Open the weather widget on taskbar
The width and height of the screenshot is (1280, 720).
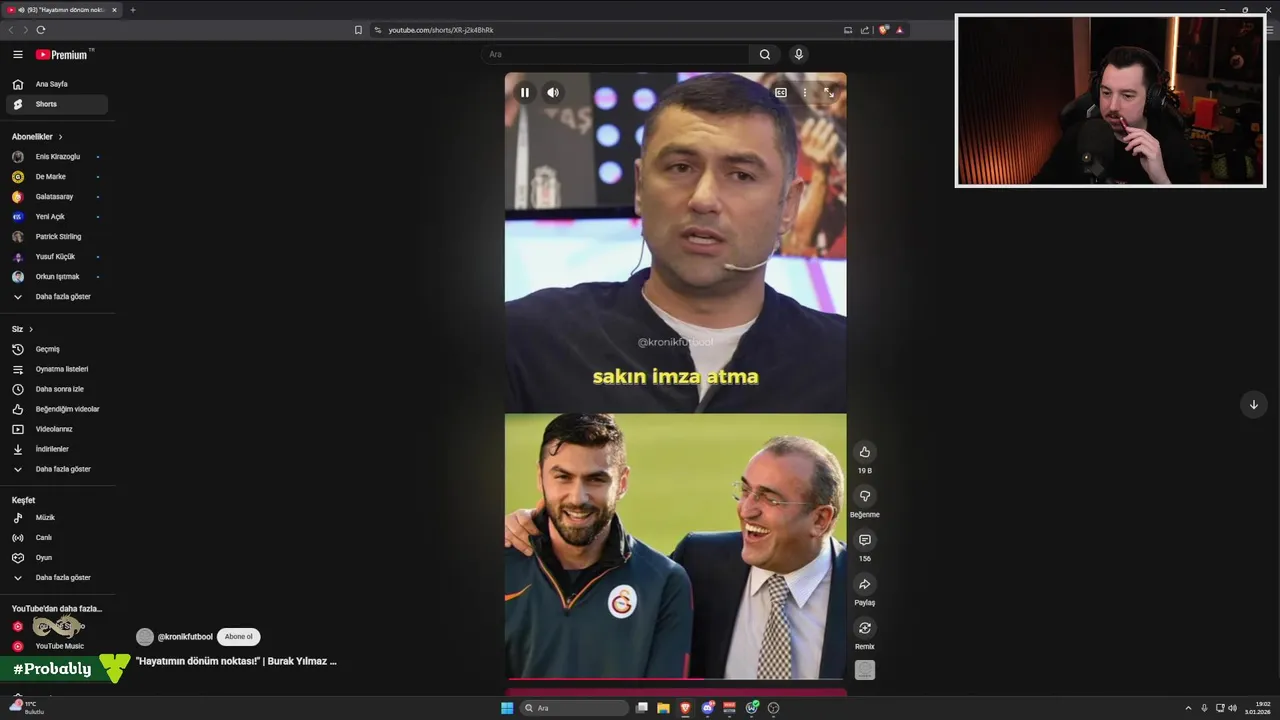click(28, 707)
